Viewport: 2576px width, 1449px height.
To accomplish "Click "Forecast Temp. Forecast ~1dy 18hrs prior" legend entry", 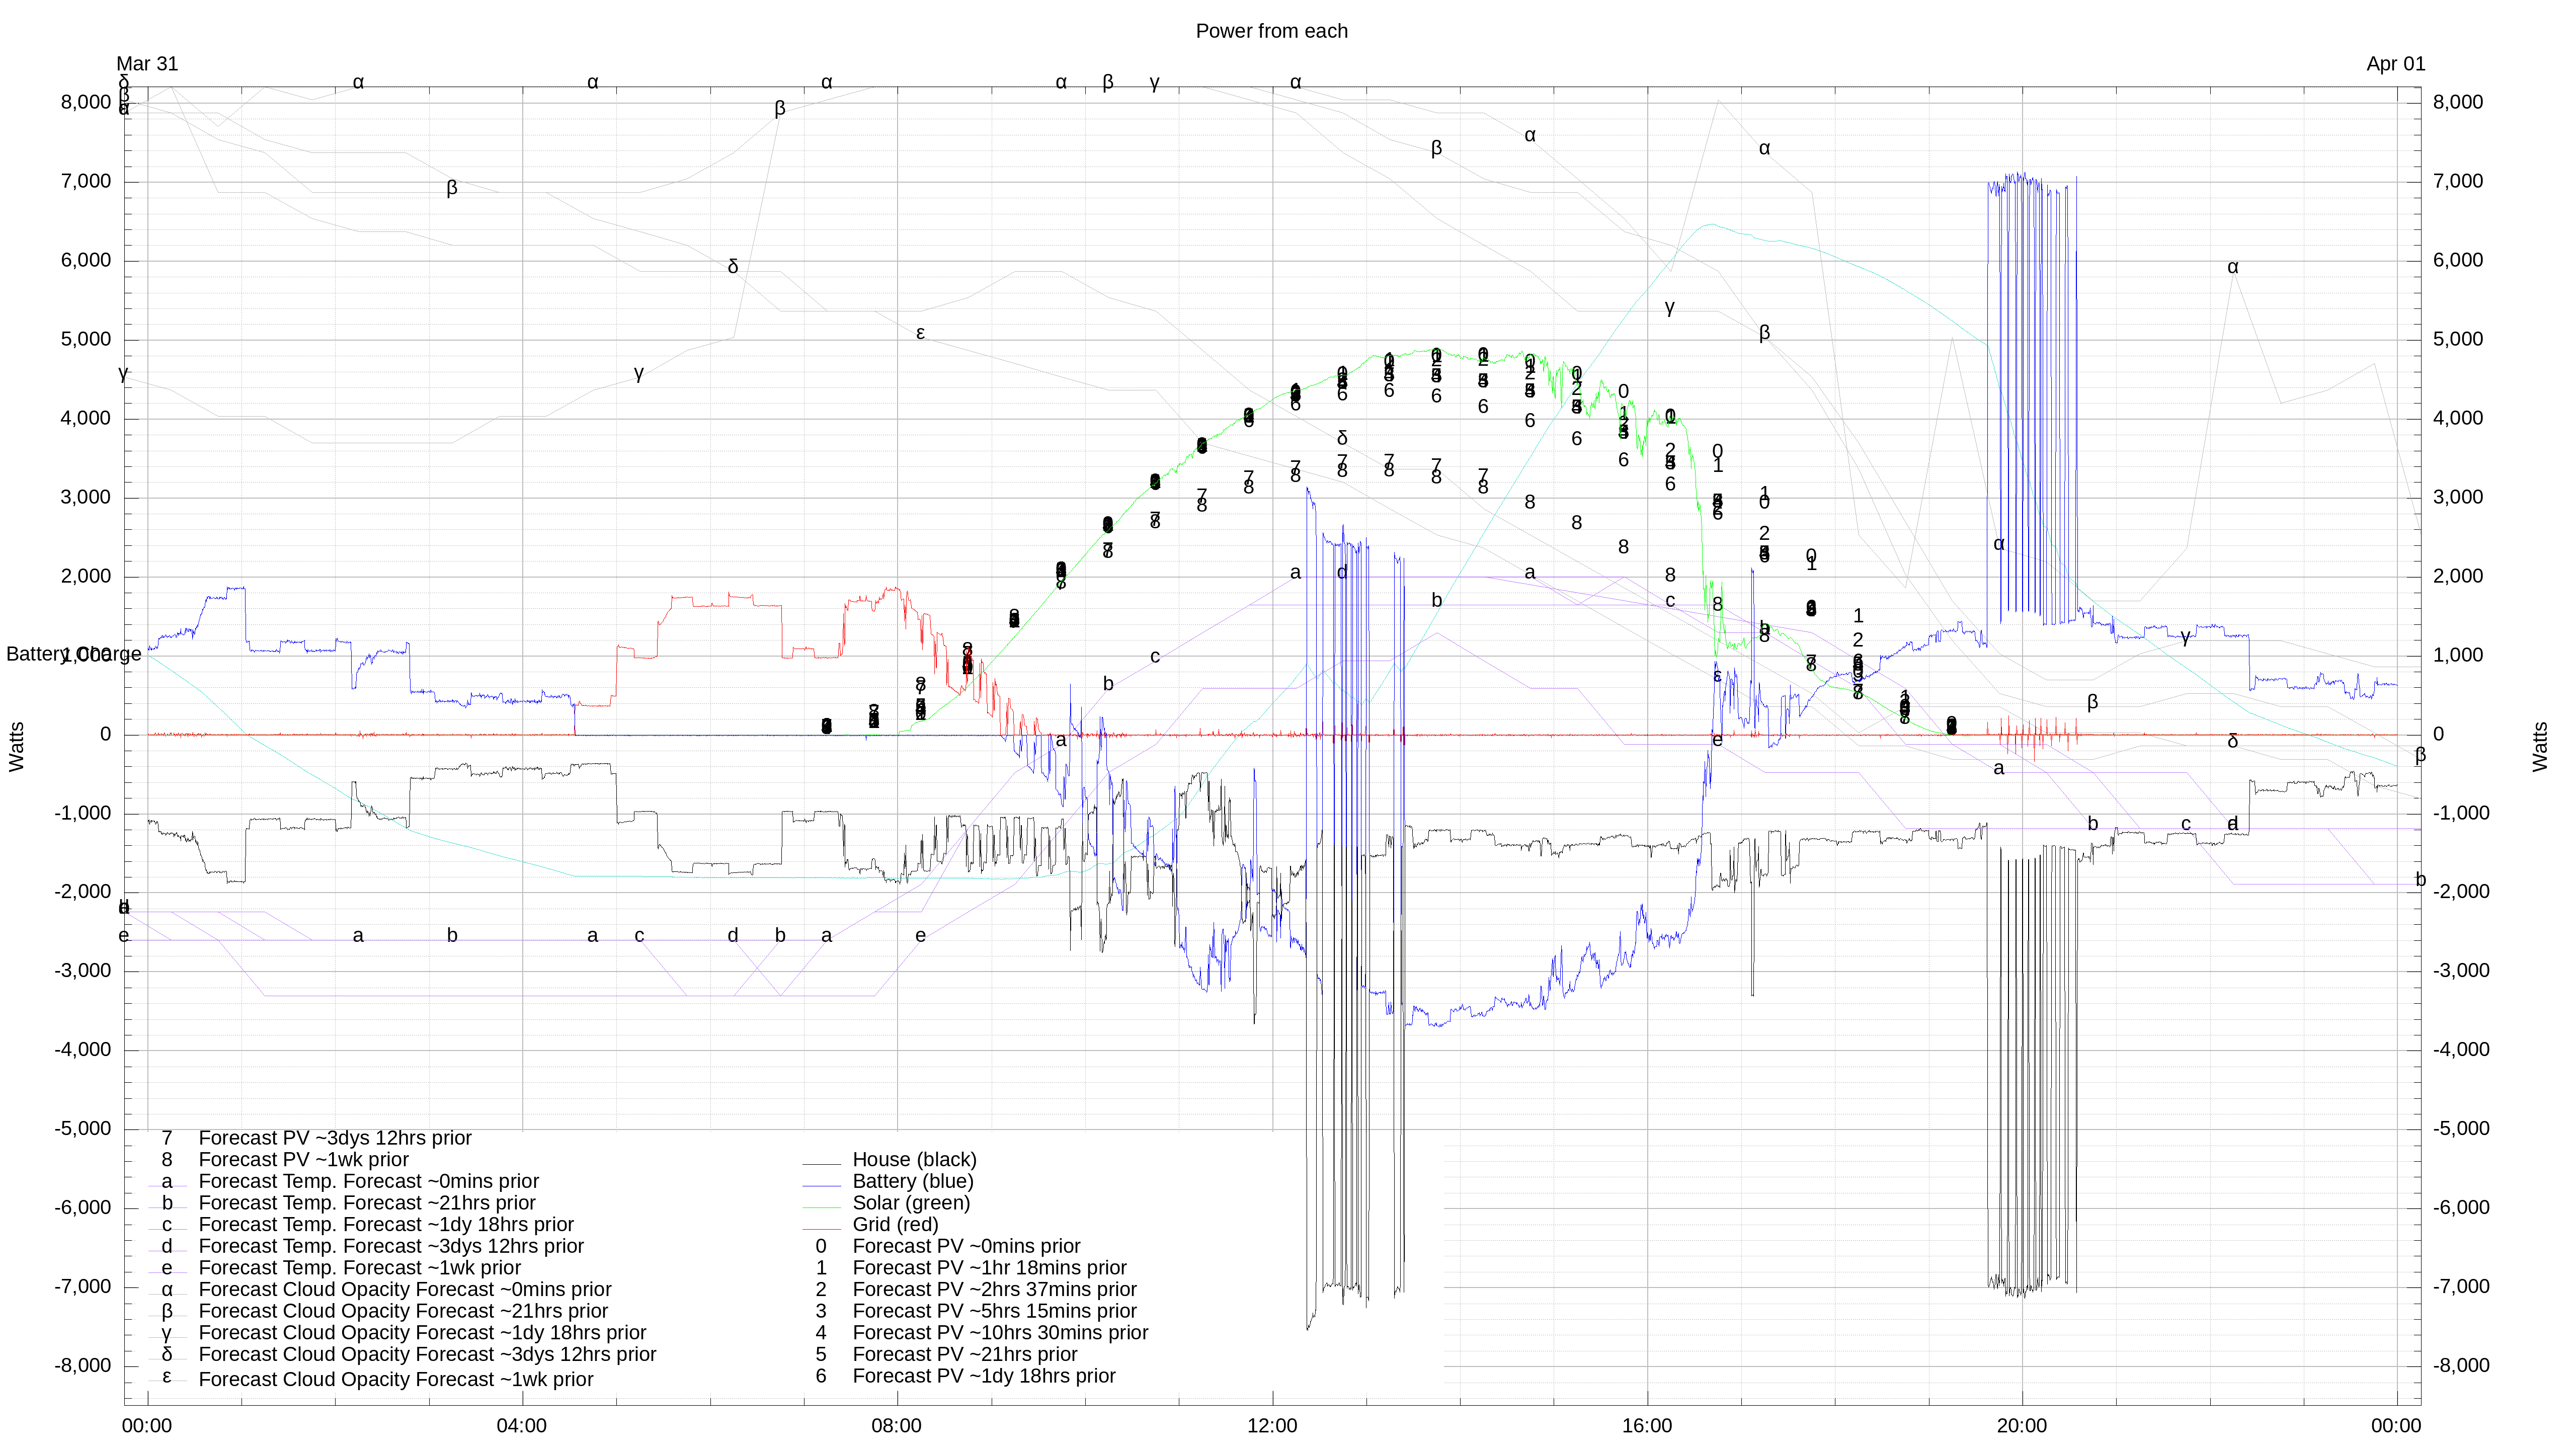I will [386, 1224].
